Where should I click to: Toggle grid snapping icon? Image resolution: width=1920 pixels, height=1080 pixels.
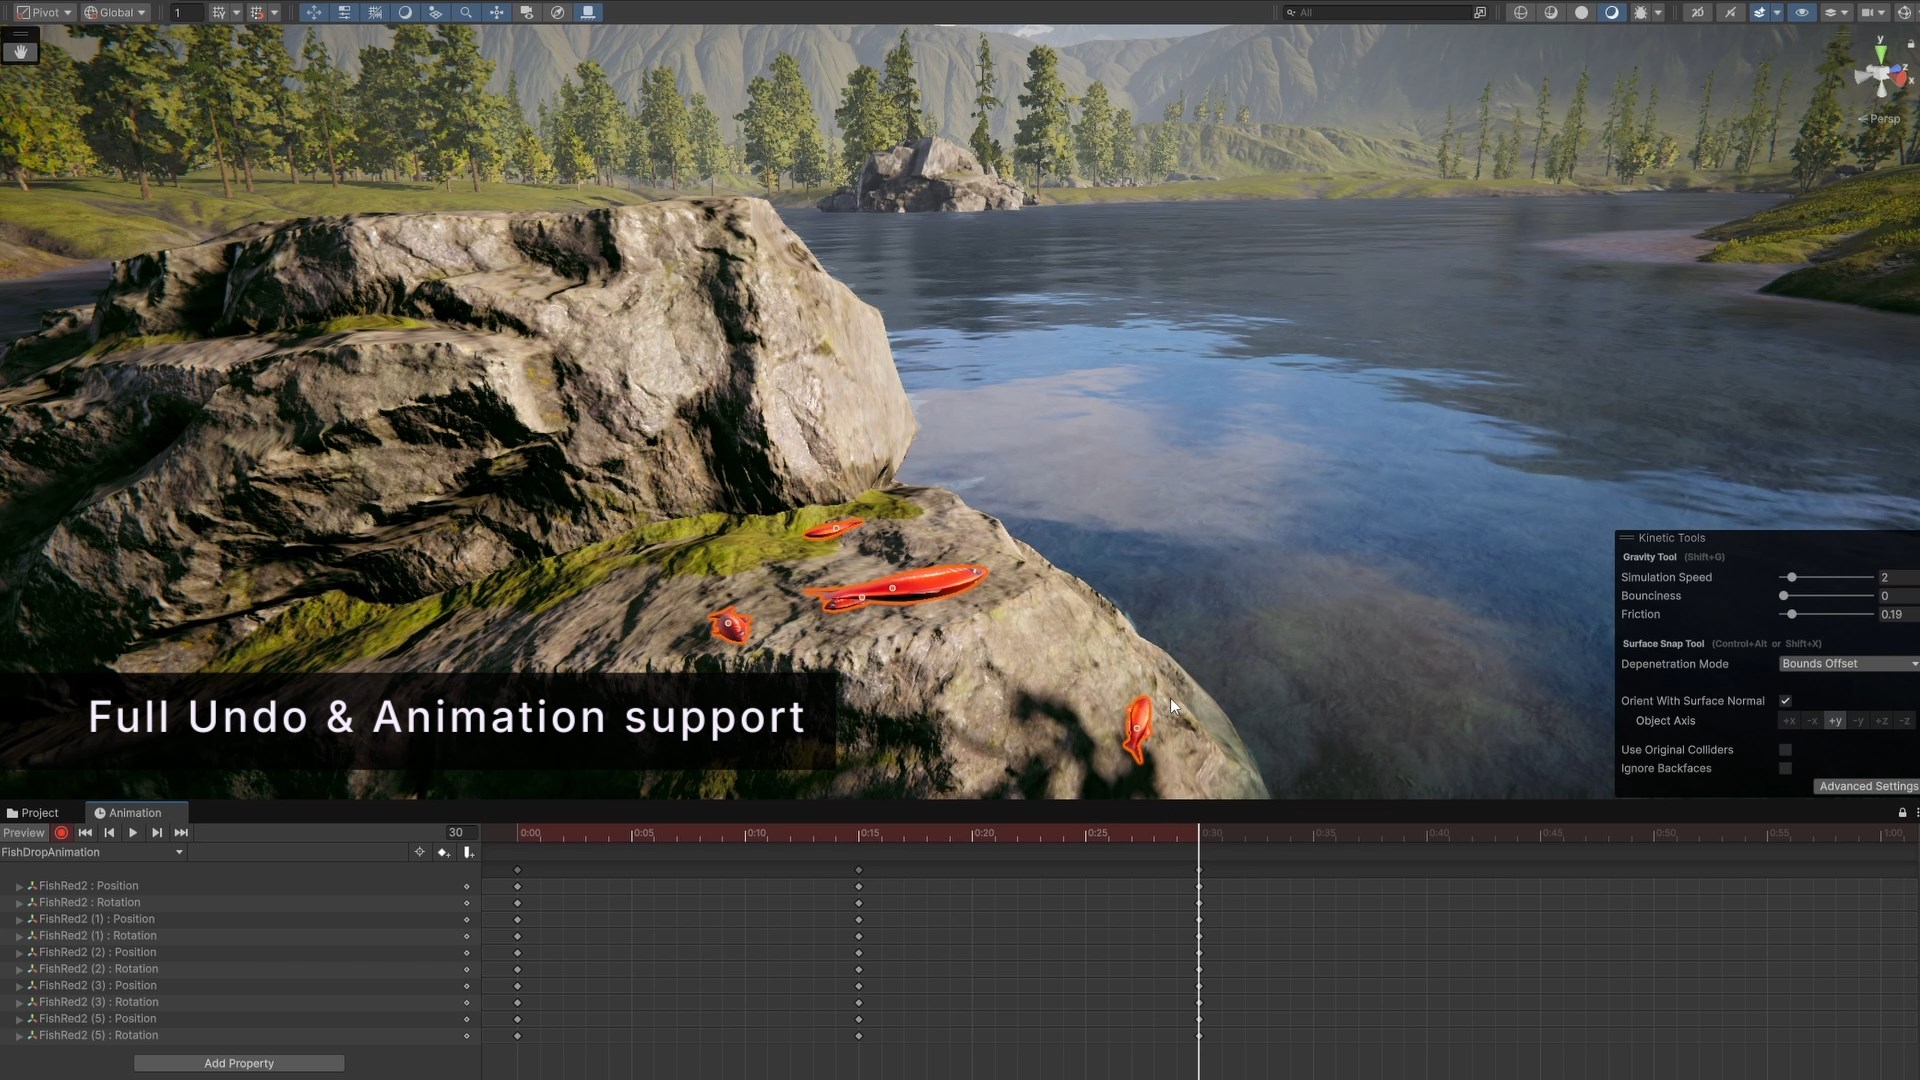pos(219,12)
